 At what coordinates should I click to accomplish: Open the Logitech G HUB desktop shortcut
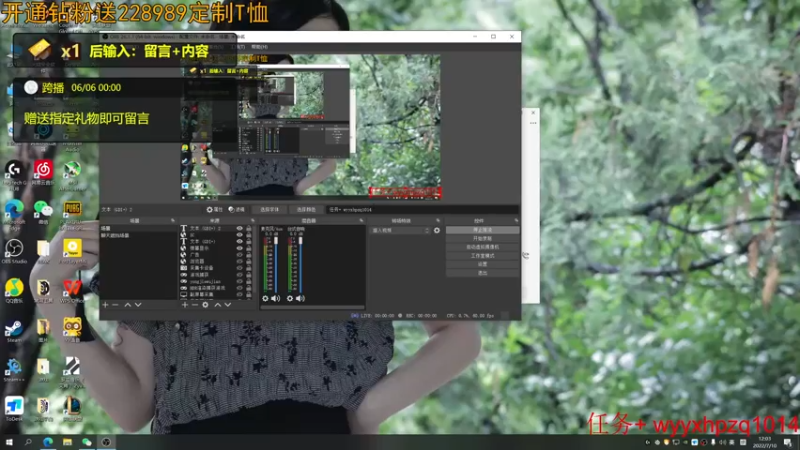(x=14, y=175)
